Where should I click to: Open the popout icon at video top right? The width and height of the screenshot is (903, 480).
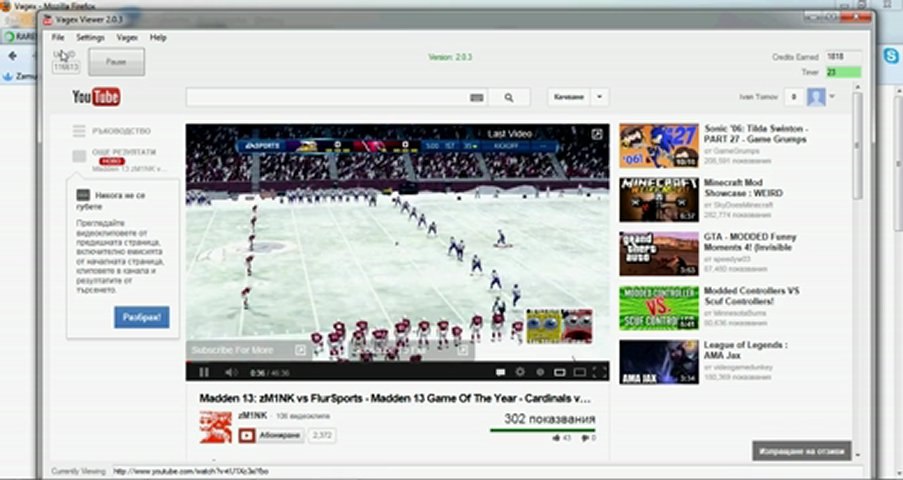point(597,134)
